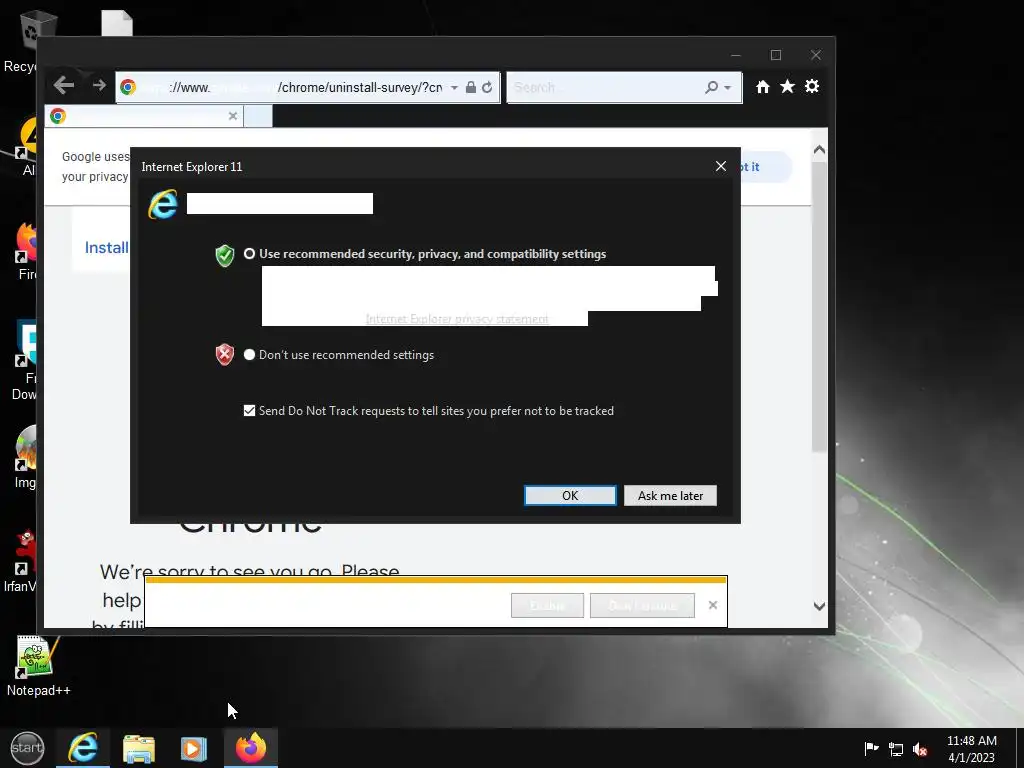Click the Chrome favicon in address bar
This screenshot has height=768, width=1024.
click(128, 87)
